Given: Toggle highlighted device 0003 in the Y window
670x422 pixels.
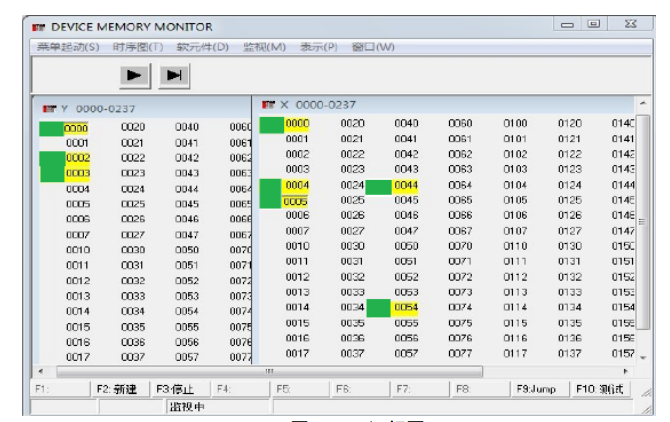Looking at the screenshot, I should coord(78,173).
